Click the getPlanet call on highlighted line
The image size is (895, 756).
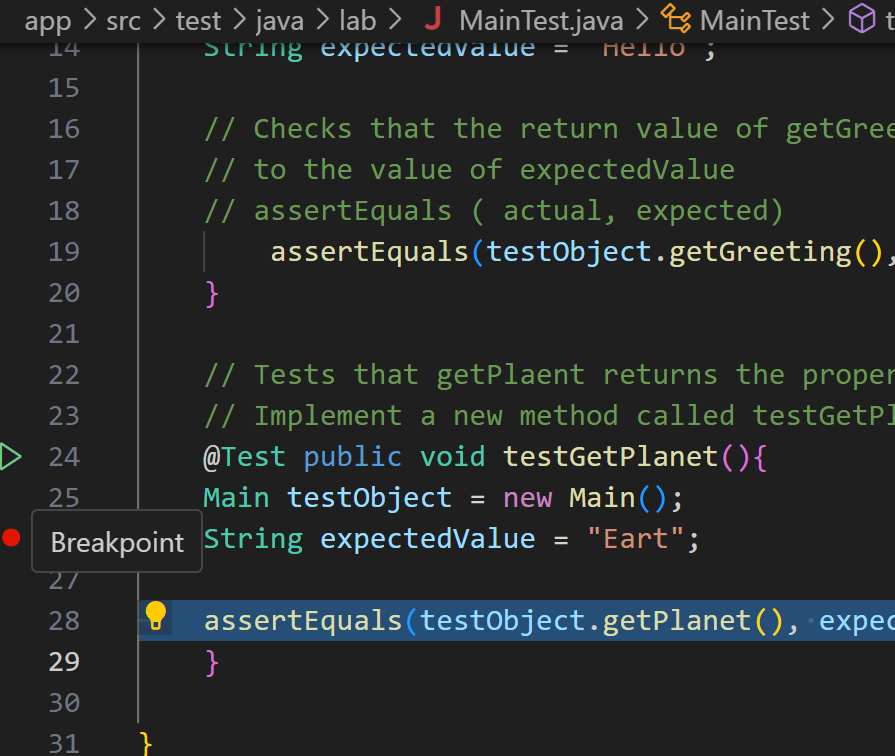click(676, 621)
